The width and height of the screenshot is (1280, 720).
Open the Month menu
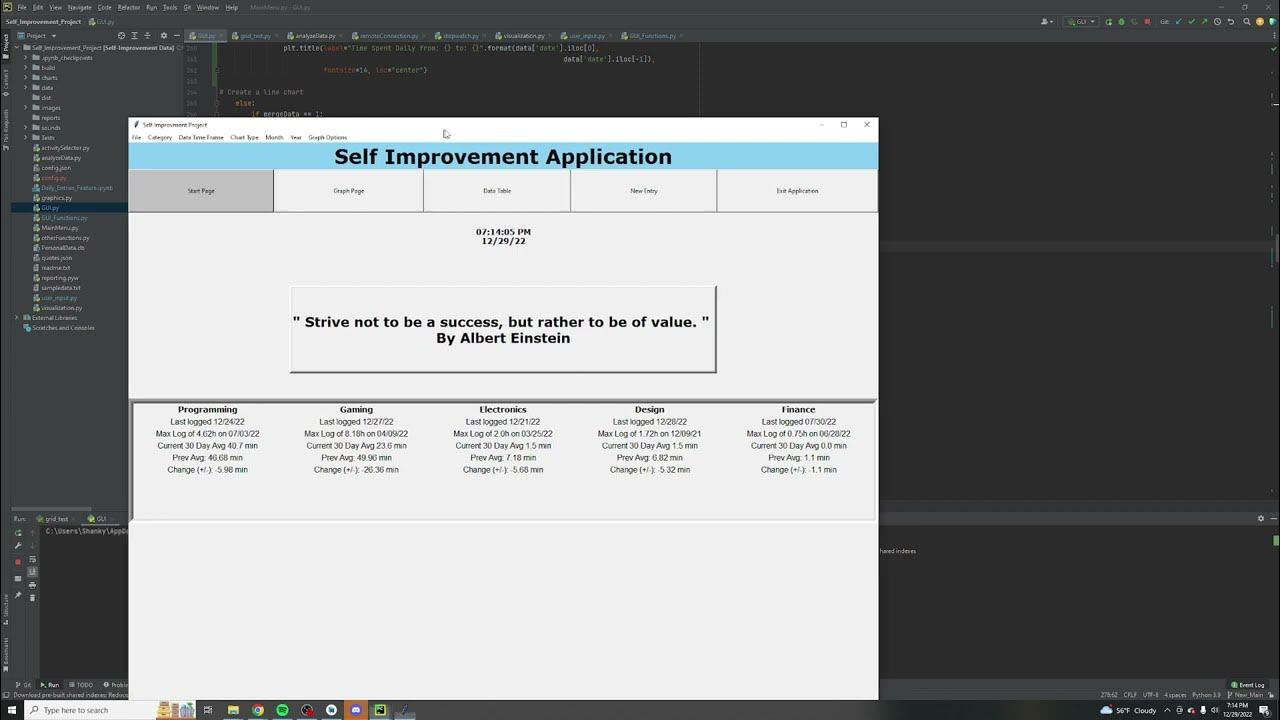click(274, 137)
